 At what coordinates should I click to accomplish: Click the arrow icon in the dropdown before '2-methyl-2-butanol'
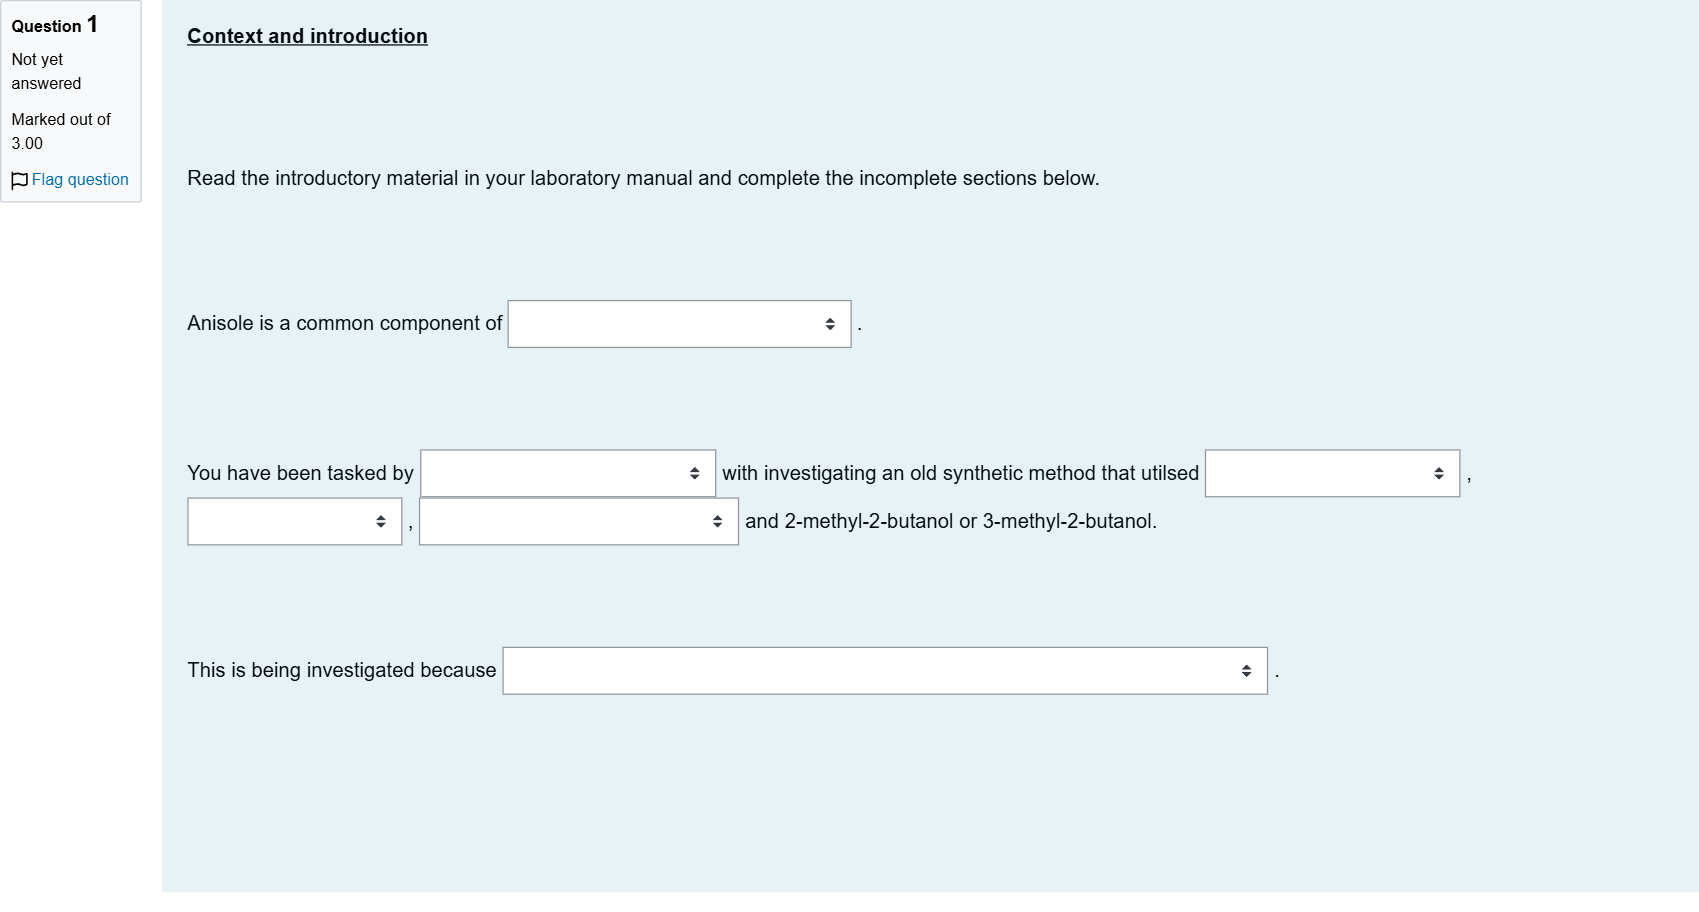(717, 521)
